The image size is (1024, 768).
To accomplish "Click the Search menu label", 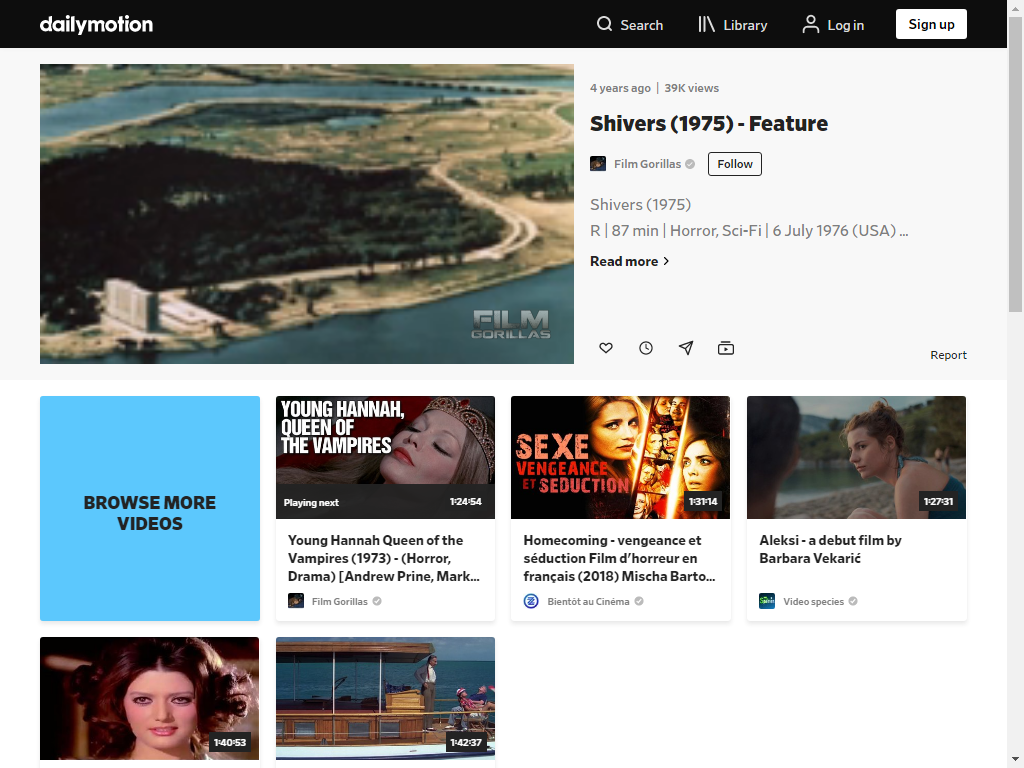I will click(x=641, y=25).
